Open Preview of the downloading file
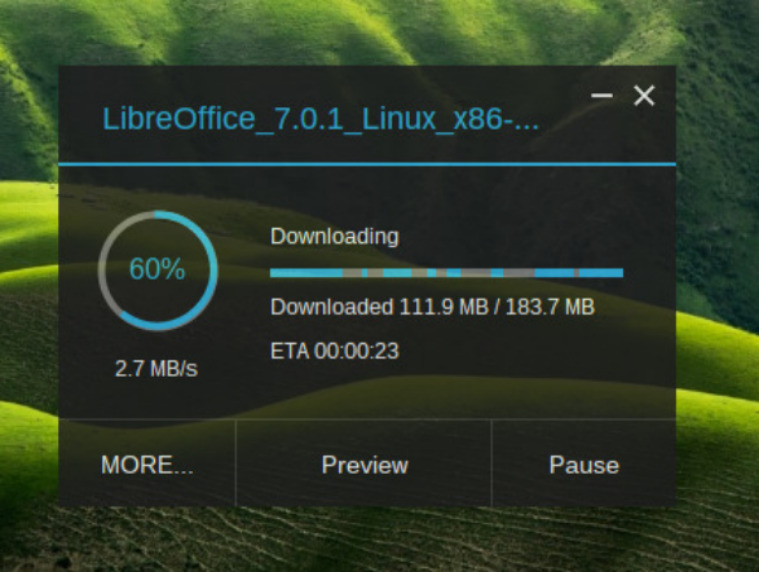The image size is (759, 572). point(364,464)
